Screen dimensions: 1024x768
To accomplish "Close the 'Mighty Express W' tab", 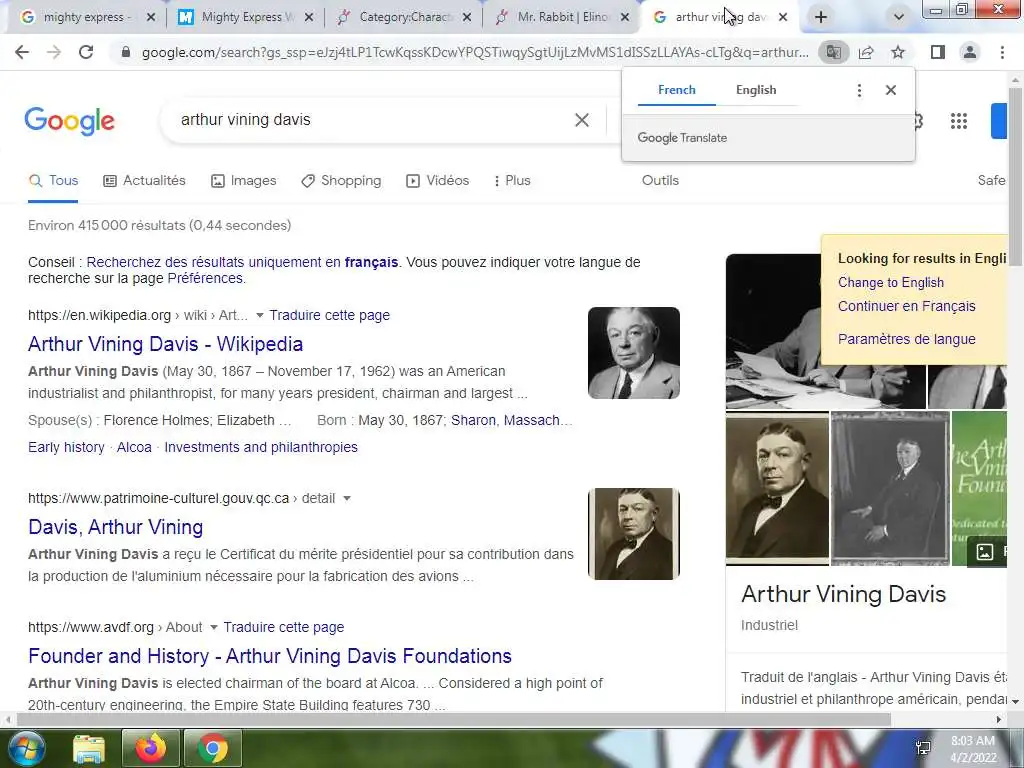I will 309,17.
